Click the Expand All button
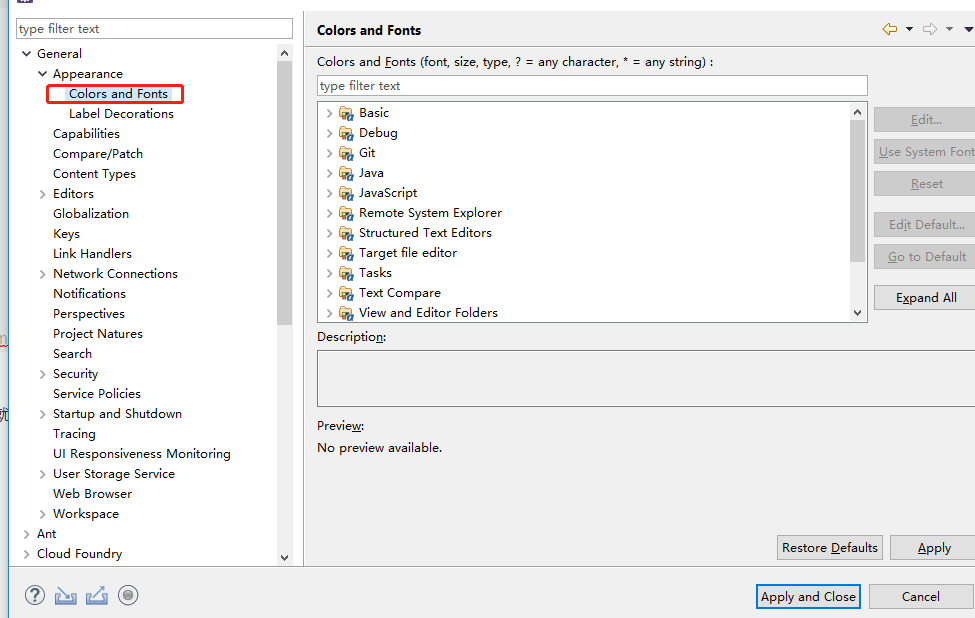975x618 pixels. [926, 298]
